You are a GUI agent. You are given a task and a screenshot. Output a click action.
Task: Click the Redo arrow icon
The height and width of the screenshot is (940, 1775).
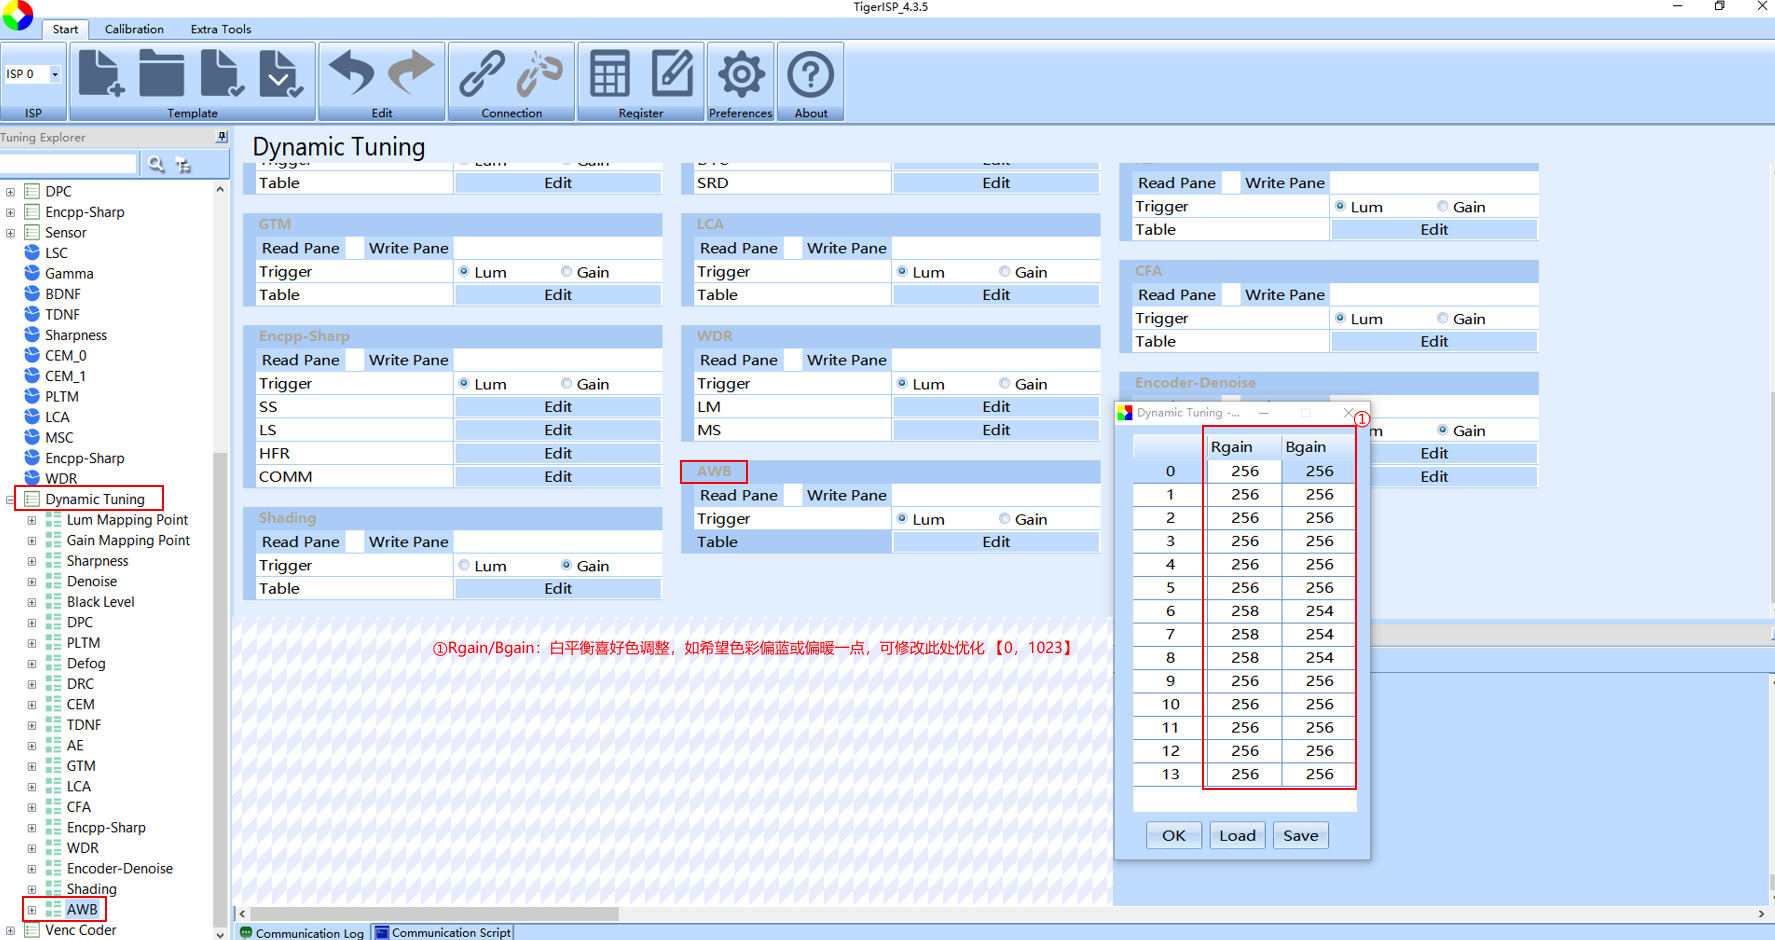tap(411, 74)
